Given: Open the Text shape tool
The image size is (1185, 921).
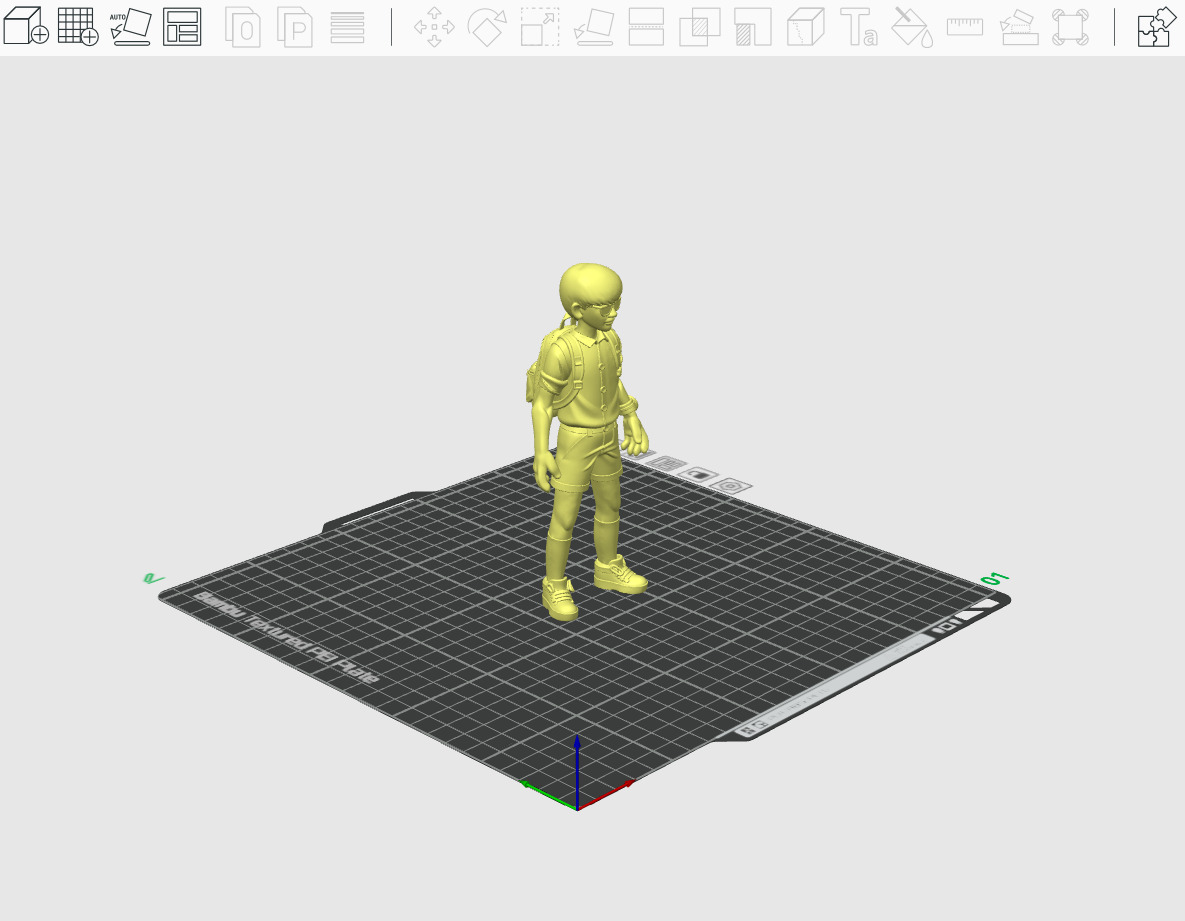Looking at the screenshot, I should click(859, 27).
